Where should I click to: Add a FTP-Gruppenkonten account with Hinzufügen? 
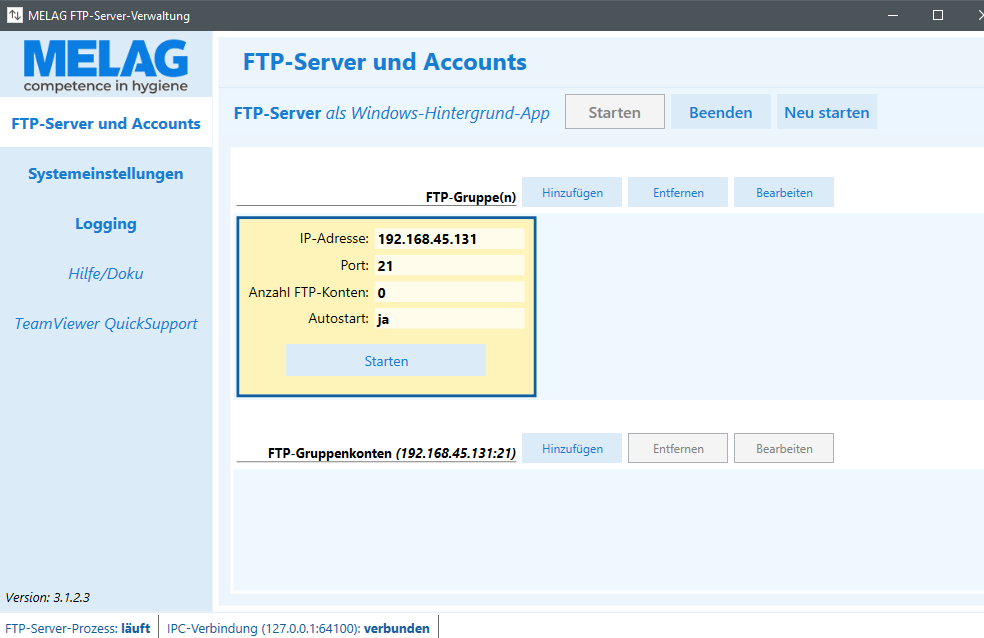572,449
